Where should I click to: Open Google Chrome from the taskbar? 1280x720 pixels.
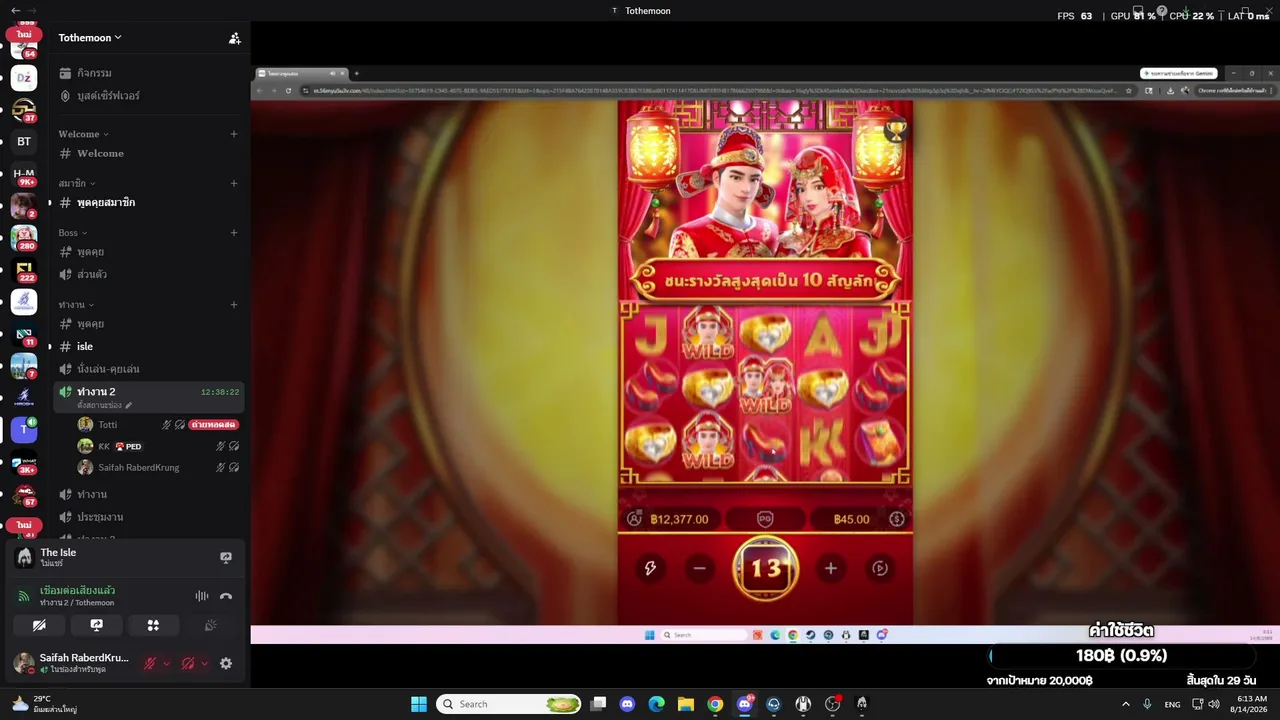[x=715, y=704]
